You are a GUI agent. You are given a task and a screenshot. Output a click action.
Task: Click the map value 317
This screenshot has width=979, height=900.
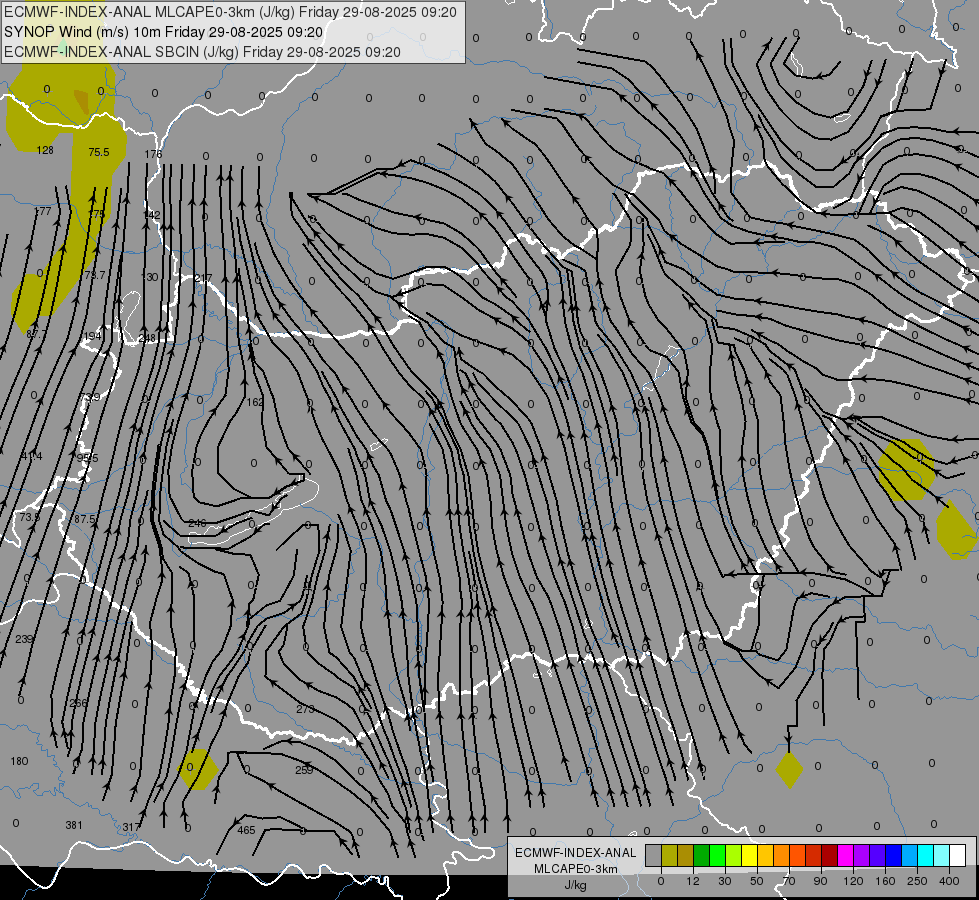(x=130, y=827)
